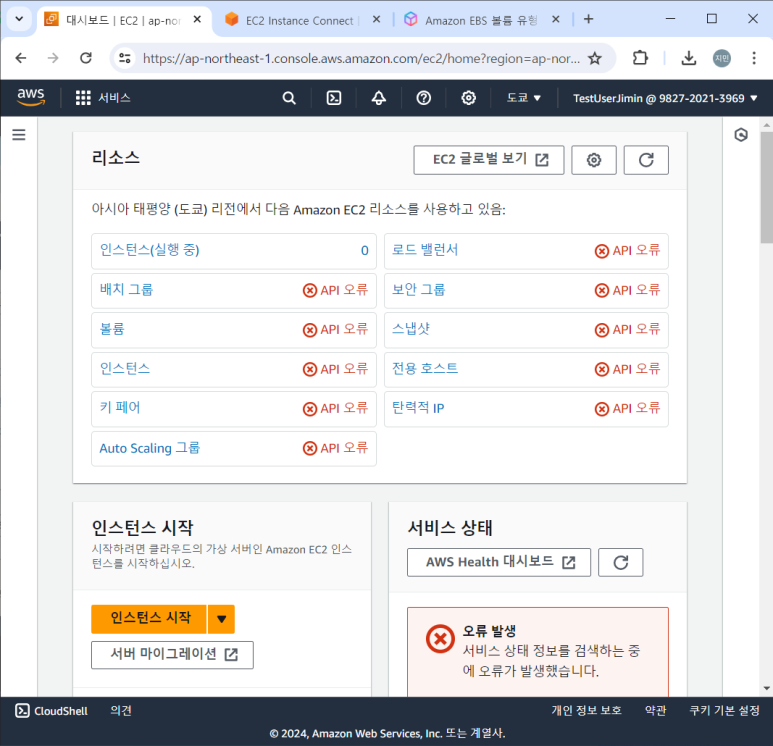
Task: Click the orange 인스턴스 시작 button
Action: 149,619
